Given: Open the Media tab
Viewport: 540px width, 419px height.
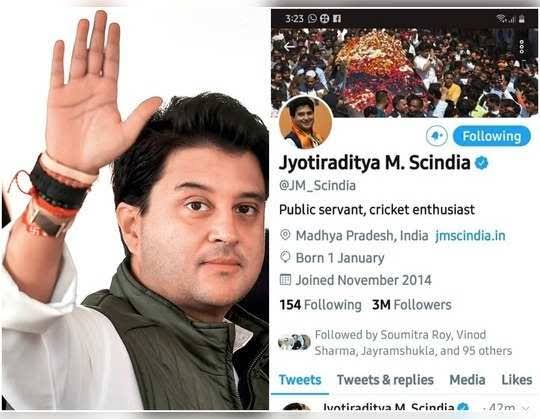Looking at the screenshot, I should pos(467,380).
